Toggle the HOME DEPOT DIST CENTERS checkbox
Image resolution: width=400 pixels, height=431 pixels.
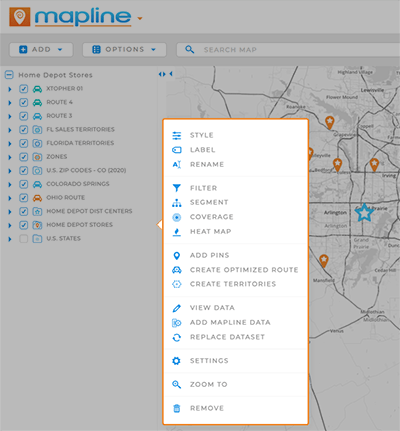[x=23, y=212]
